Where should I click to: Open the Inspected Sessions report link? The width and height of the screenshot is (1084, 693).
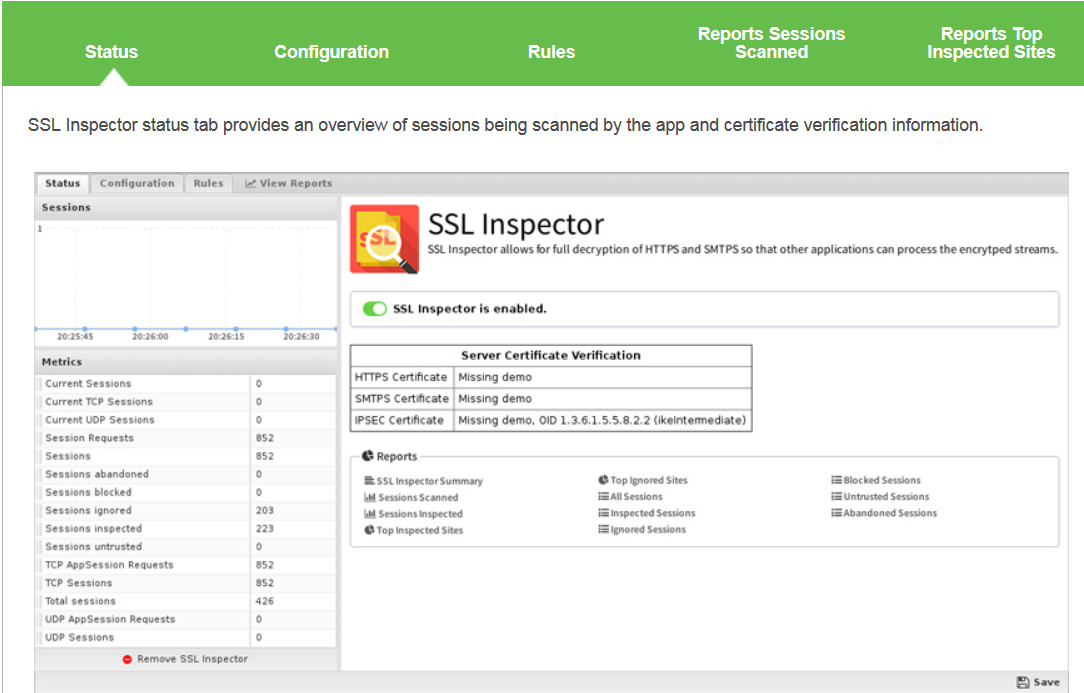pyautogui.click(x=647, y=513)
